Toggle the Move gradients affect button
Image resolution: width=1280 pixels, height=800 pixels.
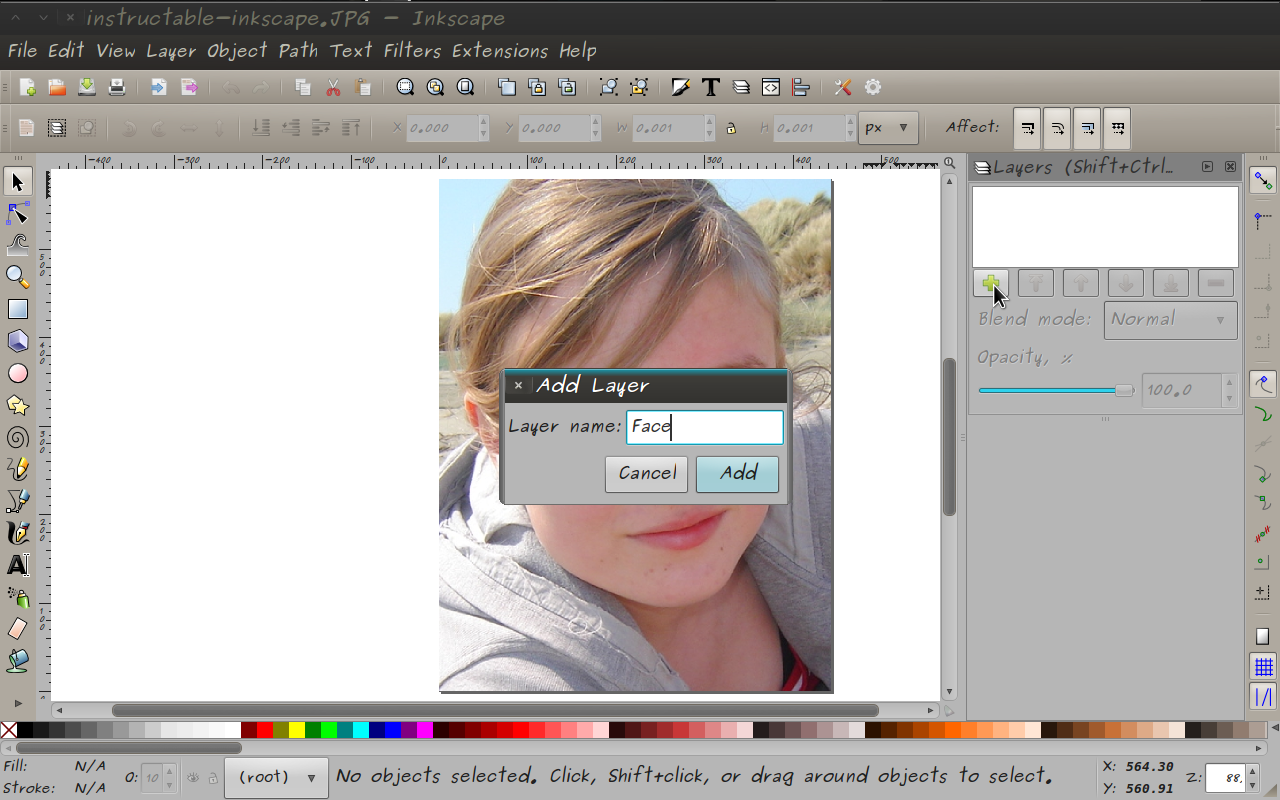(x=1087, y=128)
